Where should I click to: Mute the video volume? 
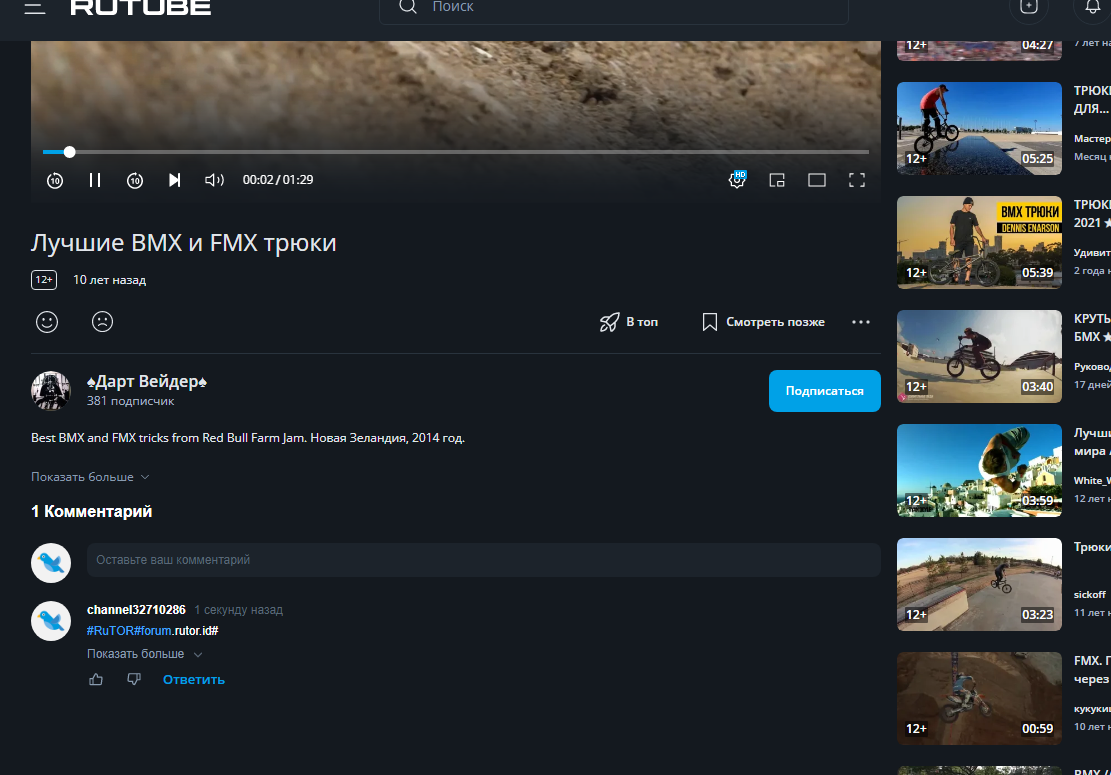(214, 180)
